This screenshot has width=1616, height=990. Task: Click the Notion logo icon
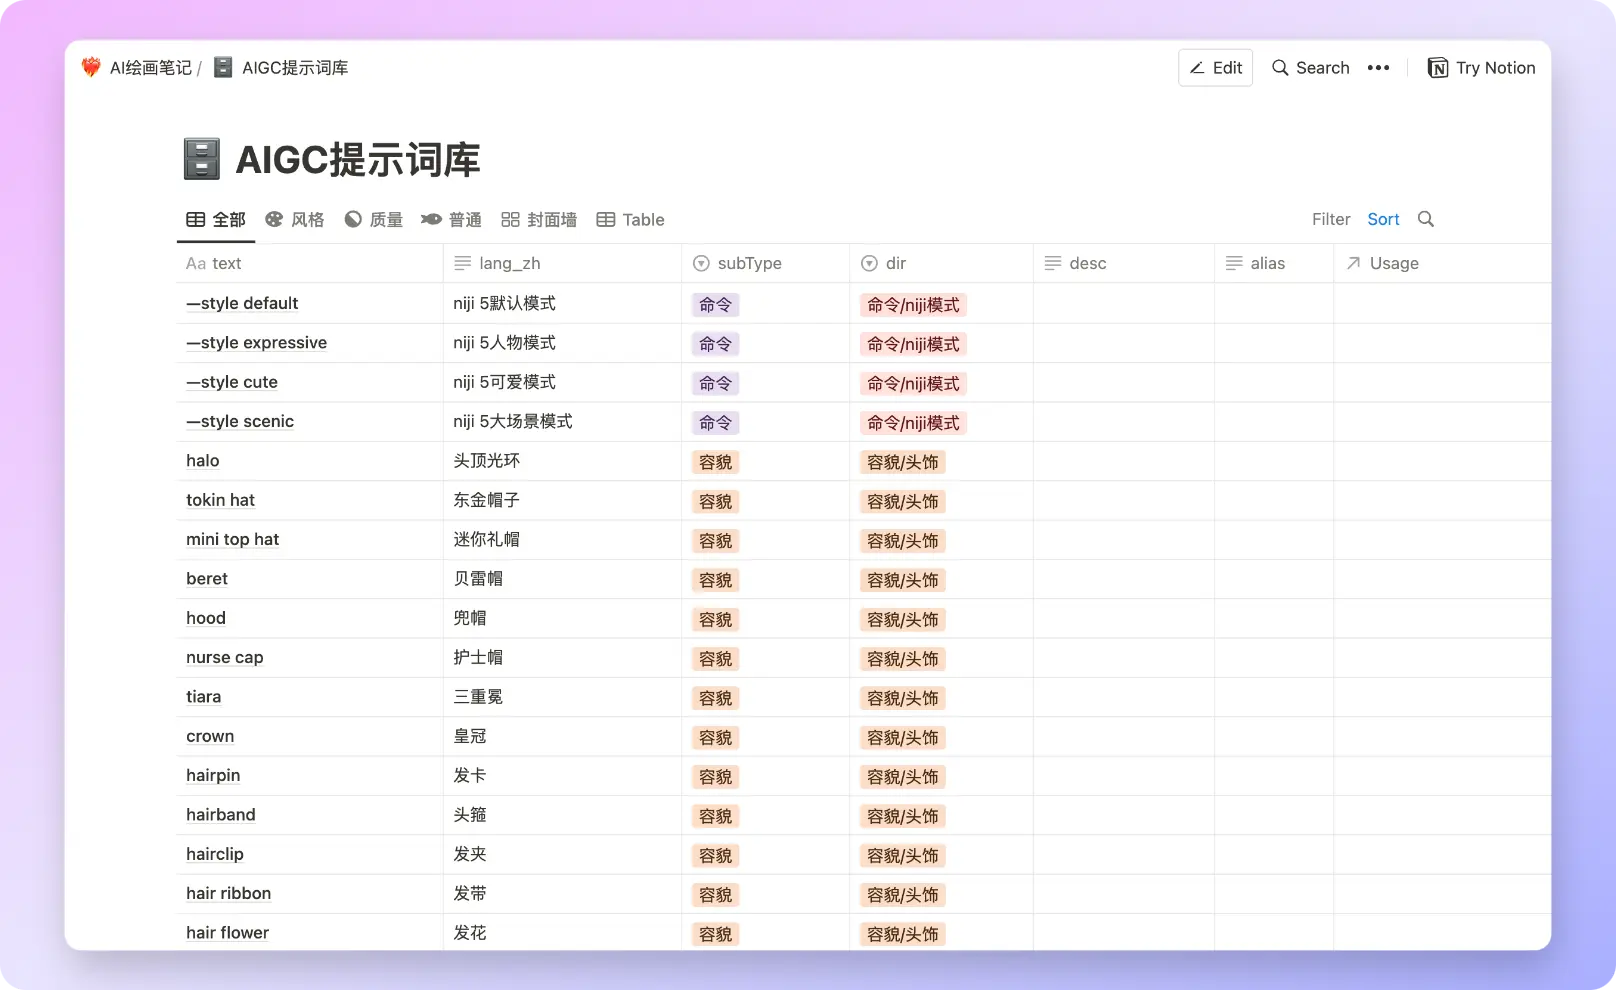1438,68
